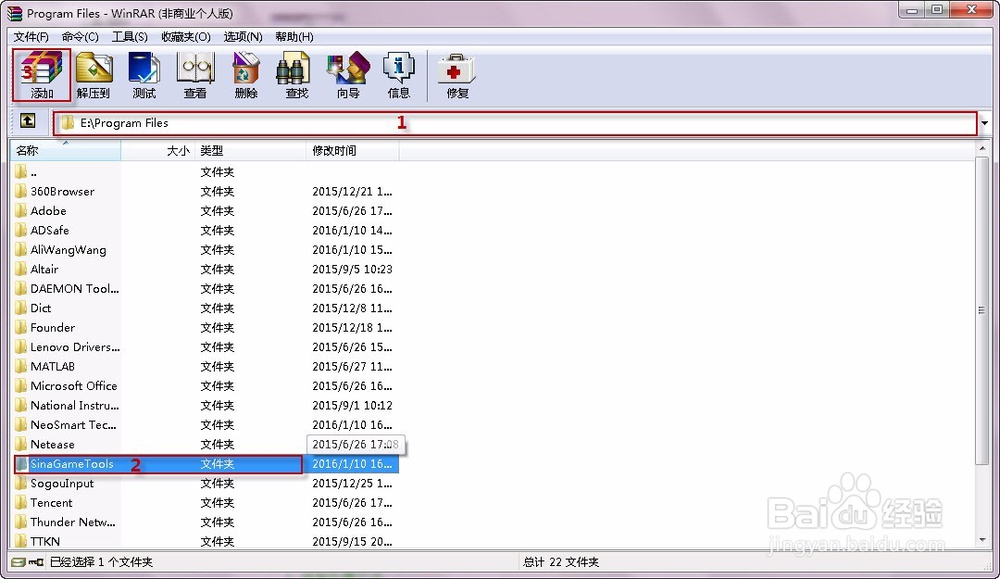Expand the address bar path dropdown

coord(985,122)
